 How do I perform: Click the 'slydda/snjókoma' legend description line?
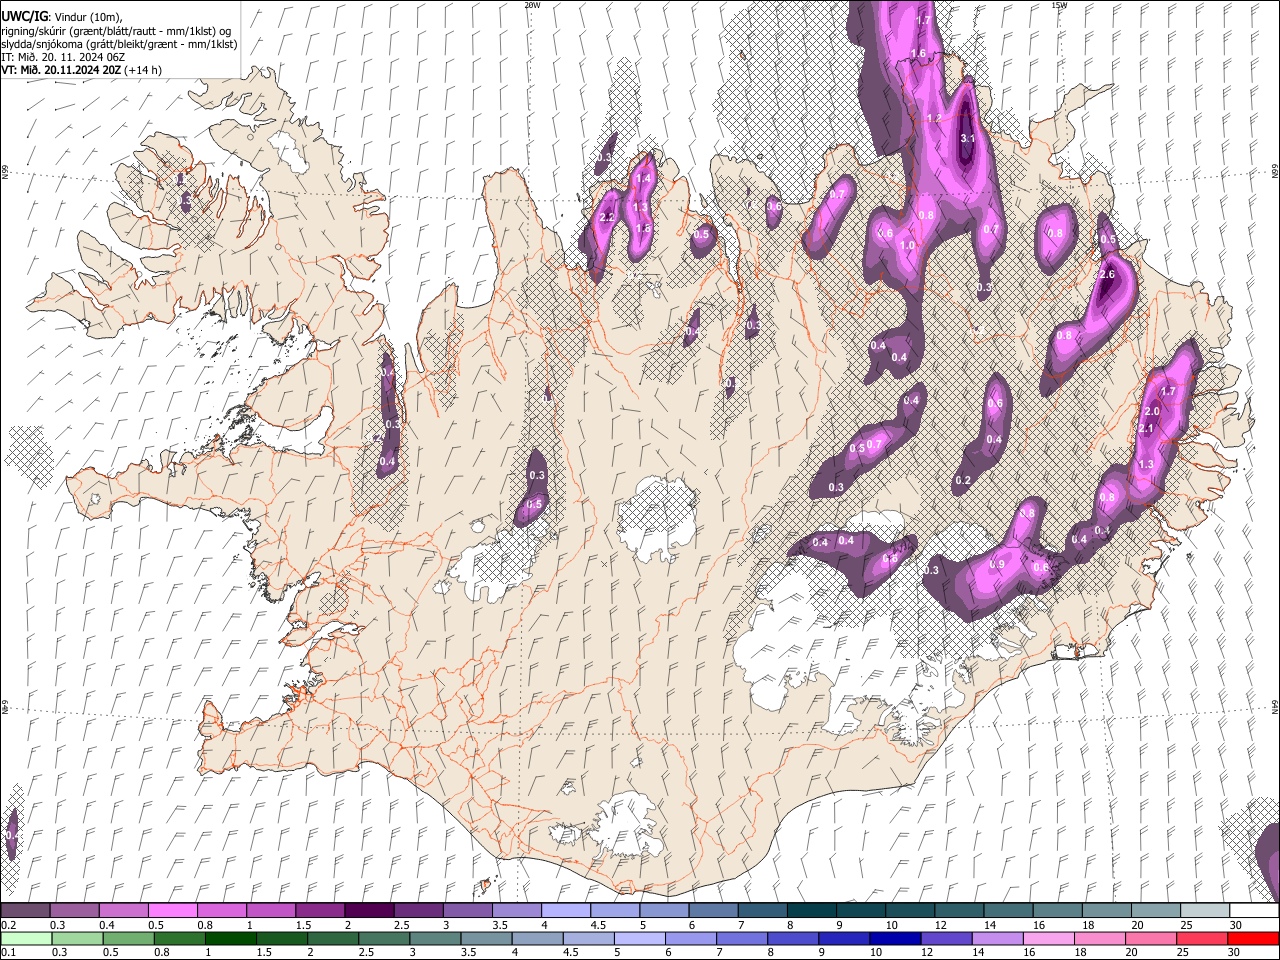(120, 44)
